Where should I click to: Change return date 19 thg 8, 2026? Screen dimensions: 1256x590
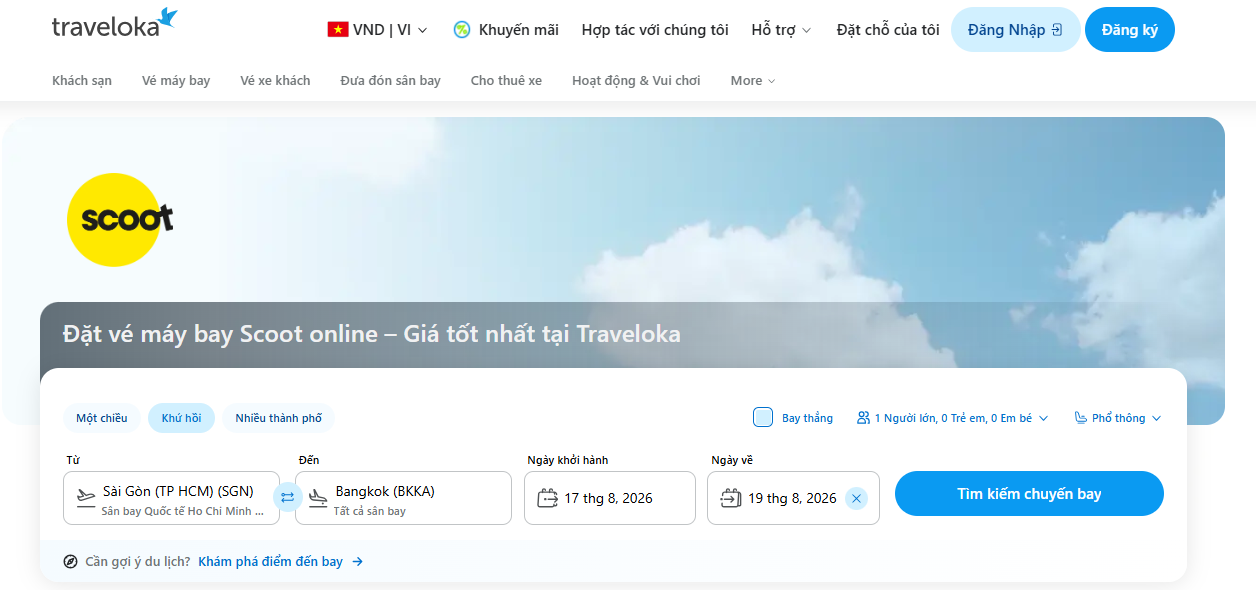tap(793, 498)
